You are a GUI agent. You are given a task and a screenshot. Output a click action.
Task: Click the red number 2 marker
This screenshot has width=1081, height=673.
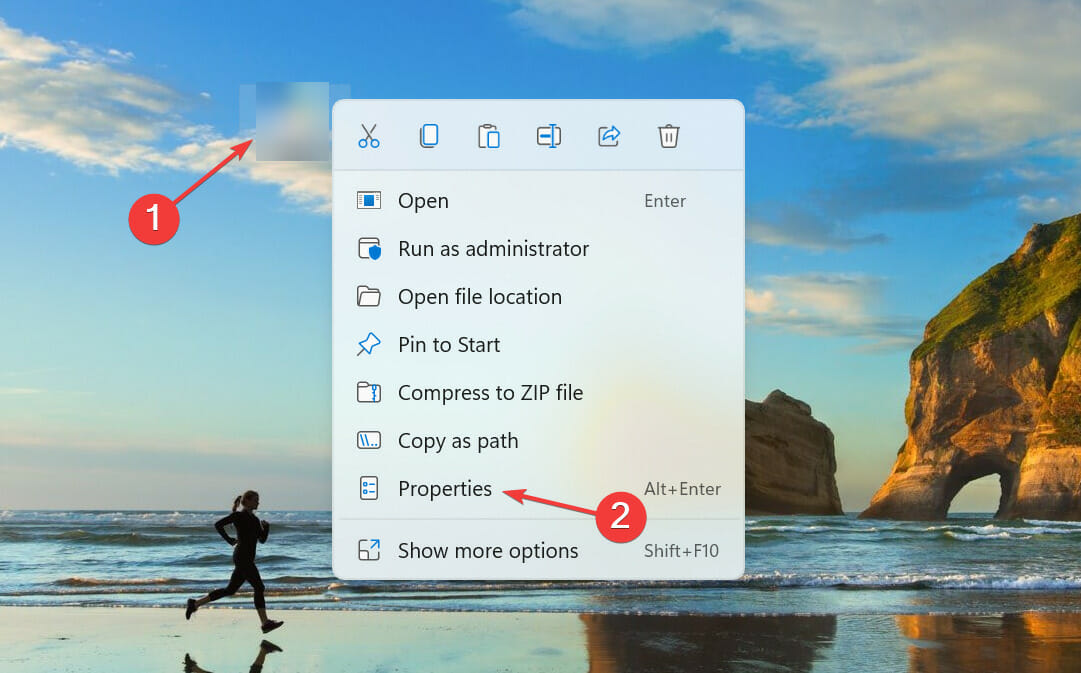[620, 516]
